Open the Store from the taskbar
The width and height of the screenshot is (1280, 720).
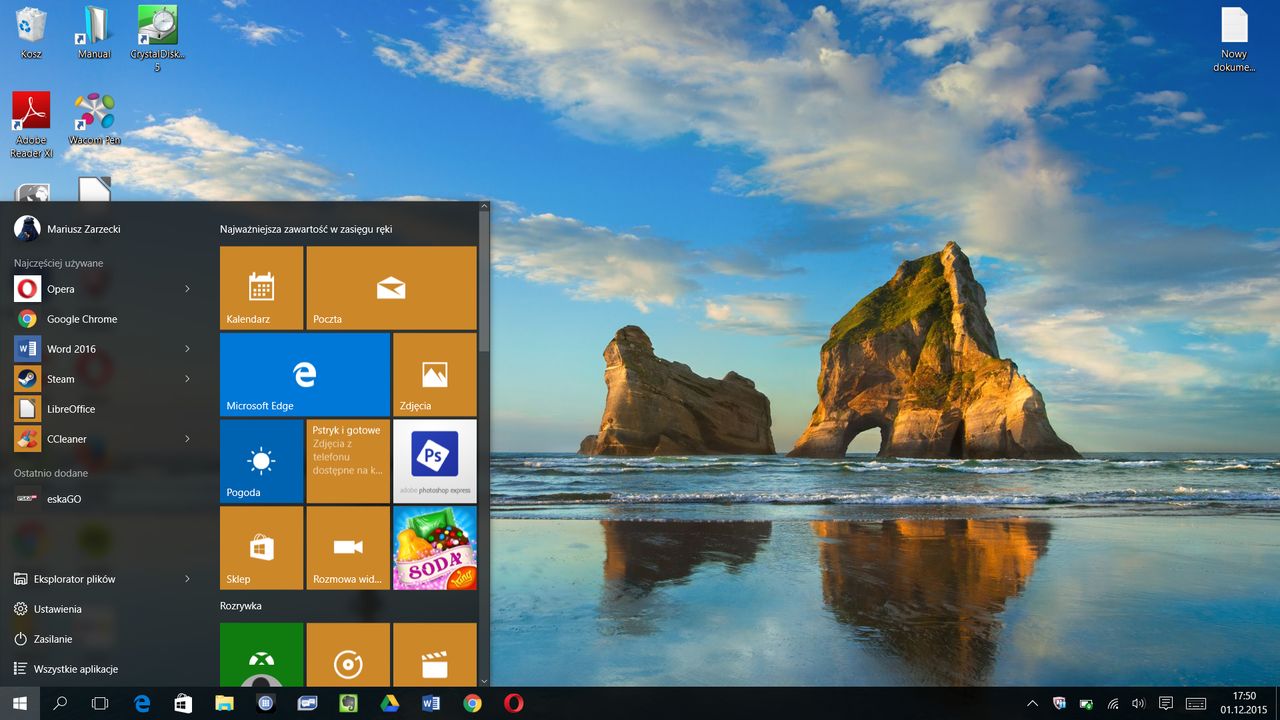pyautogui.click(x=183, y=703)
